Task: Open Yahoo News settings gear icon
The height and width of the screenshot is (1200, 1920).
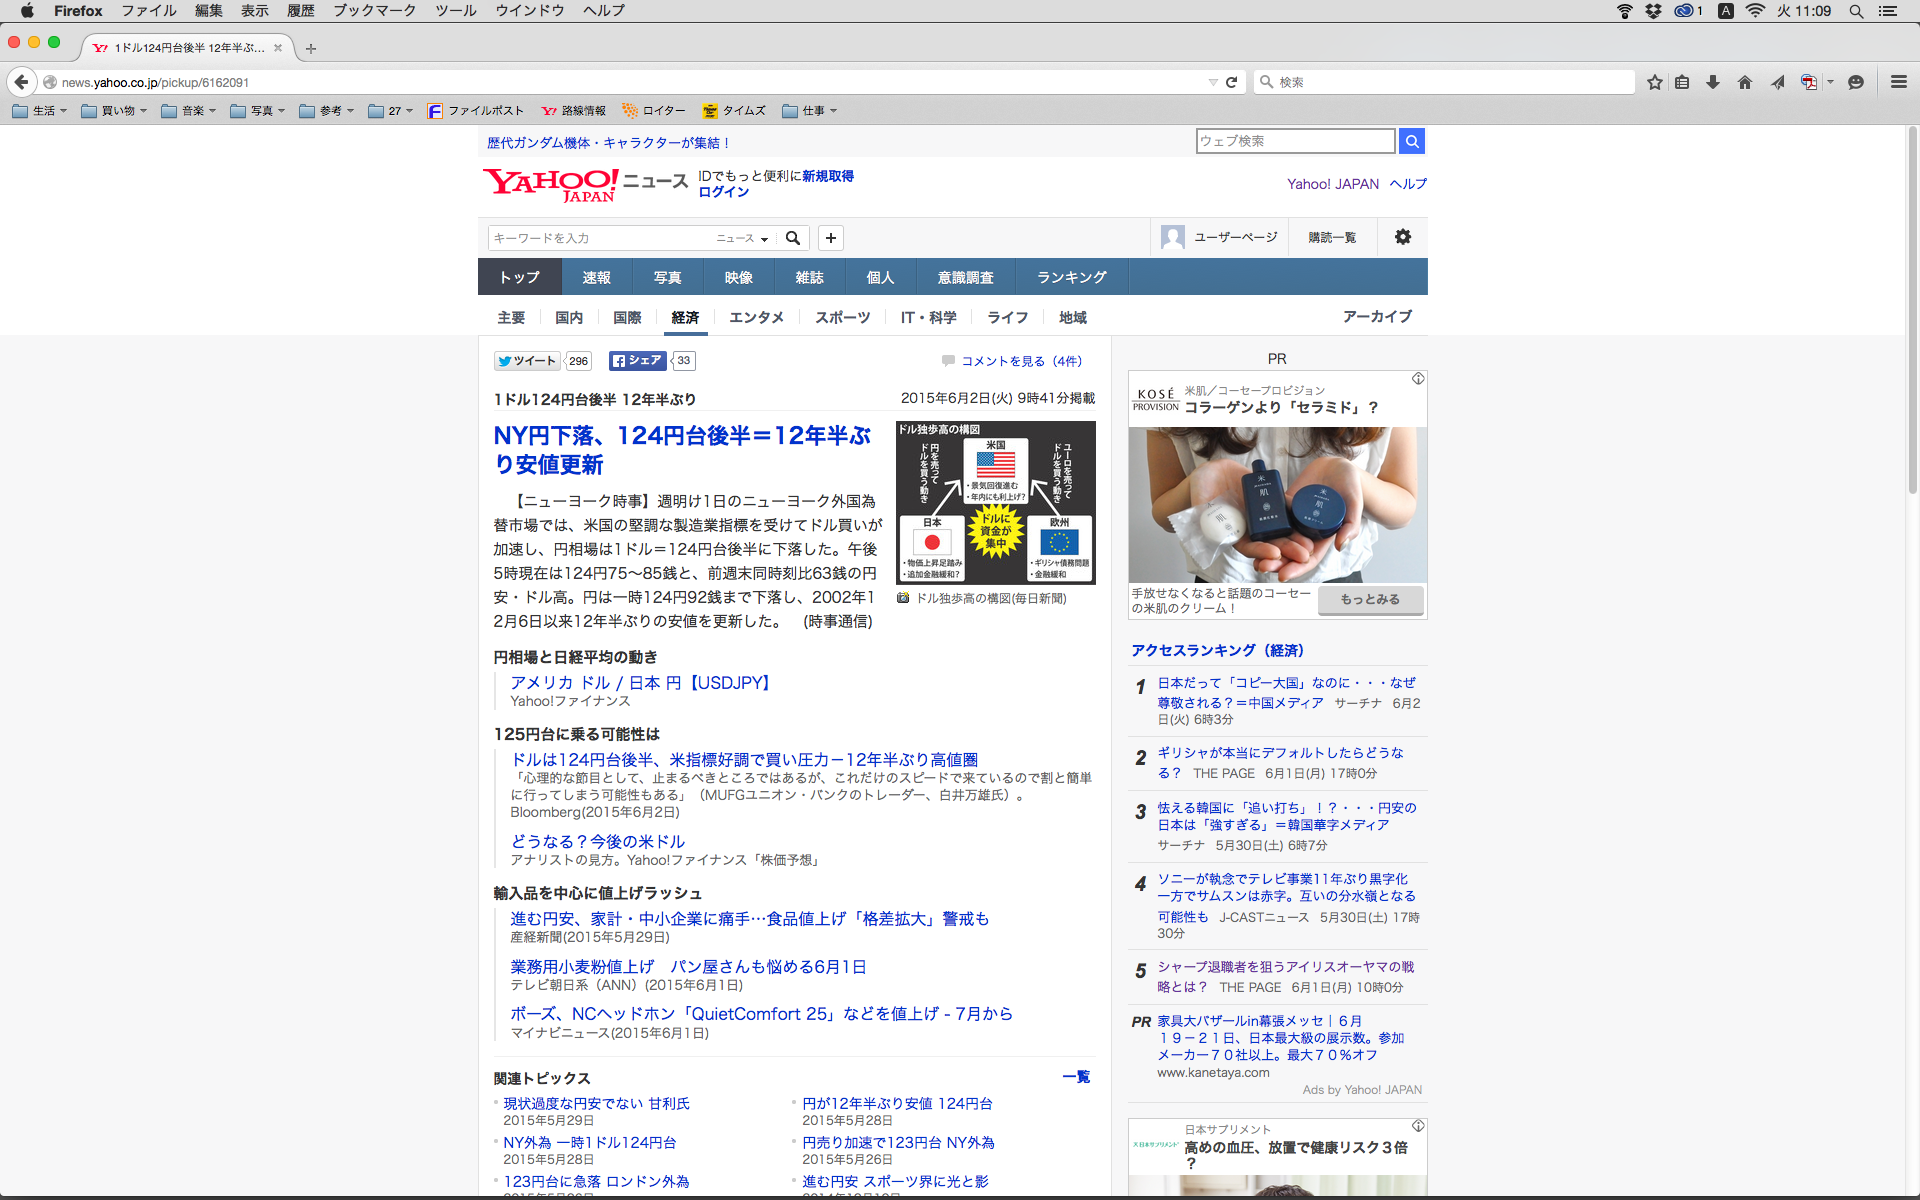Action: click(x=1403, y=237)
